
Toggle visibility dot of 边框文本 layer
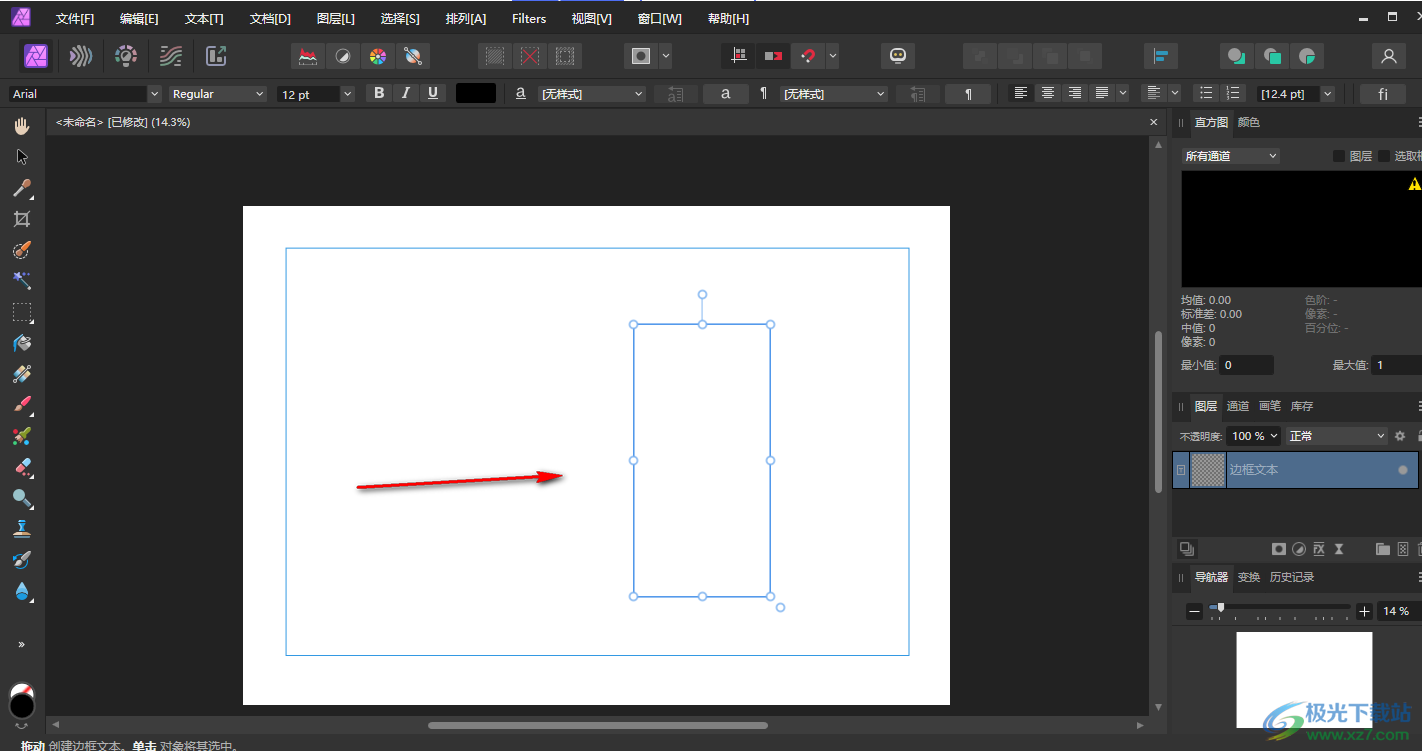tap(1403, 470)
